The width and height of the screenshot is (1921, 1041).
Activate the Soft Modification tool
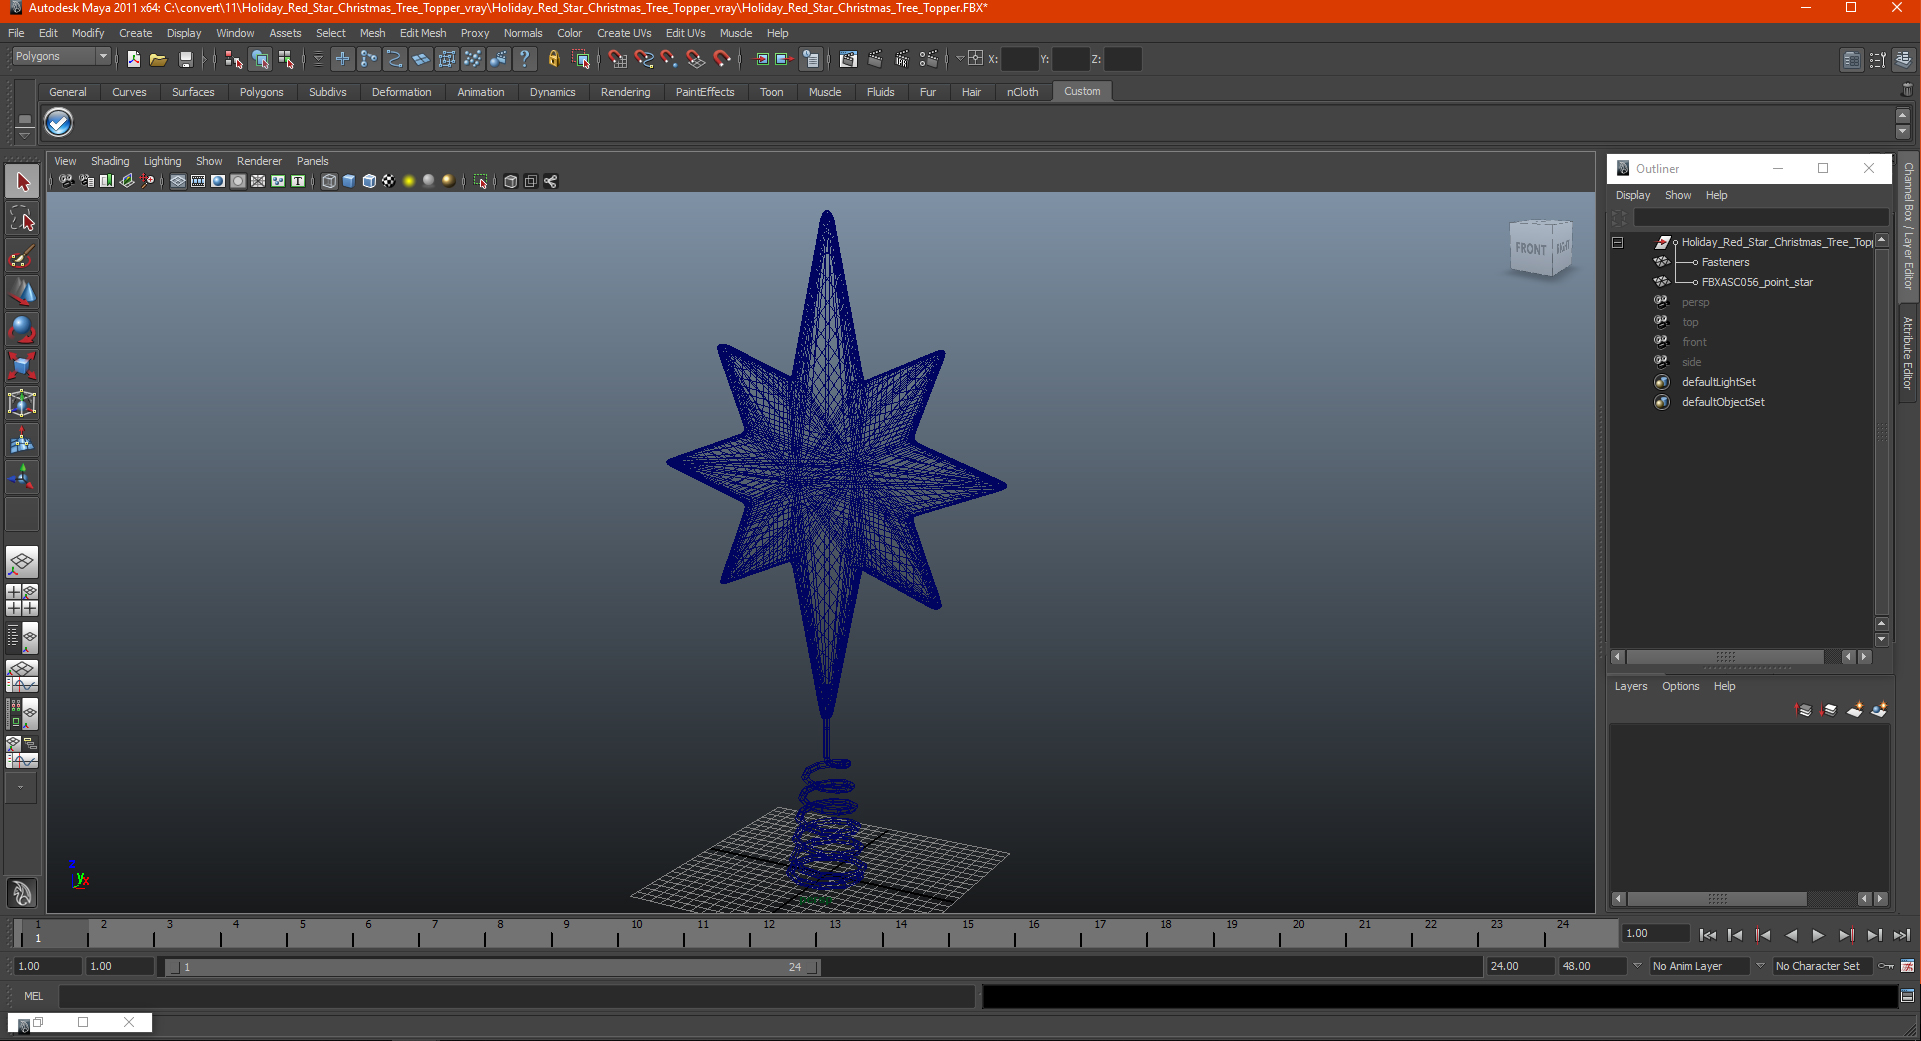pyautogui.click(x=22, y=440)
